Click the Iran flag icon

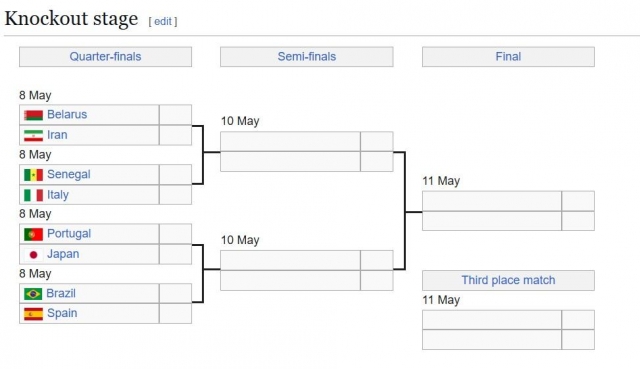(x=33, y=136)
